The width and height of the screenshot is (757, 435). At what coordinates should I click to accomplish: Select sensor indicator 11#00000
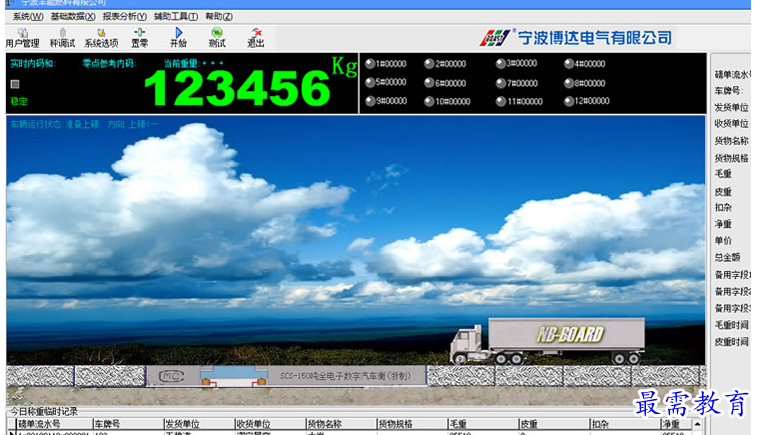(x=519, y=101)
